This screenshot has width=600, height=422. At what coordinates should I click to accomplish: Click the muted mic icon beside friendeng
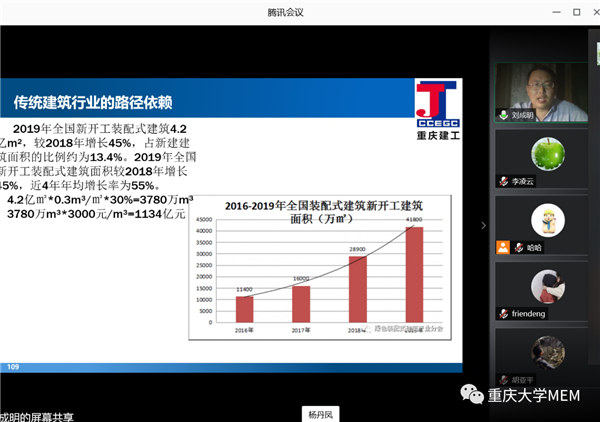coord(504,314)
